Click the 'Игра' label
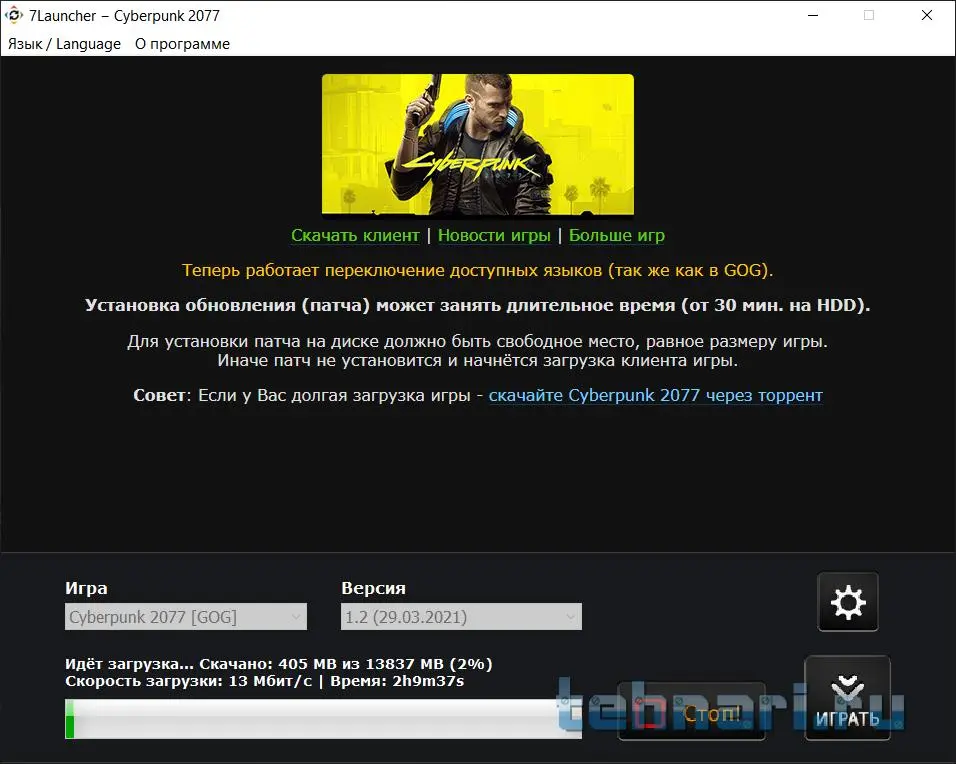956x764 pixels. click(86, 588)
